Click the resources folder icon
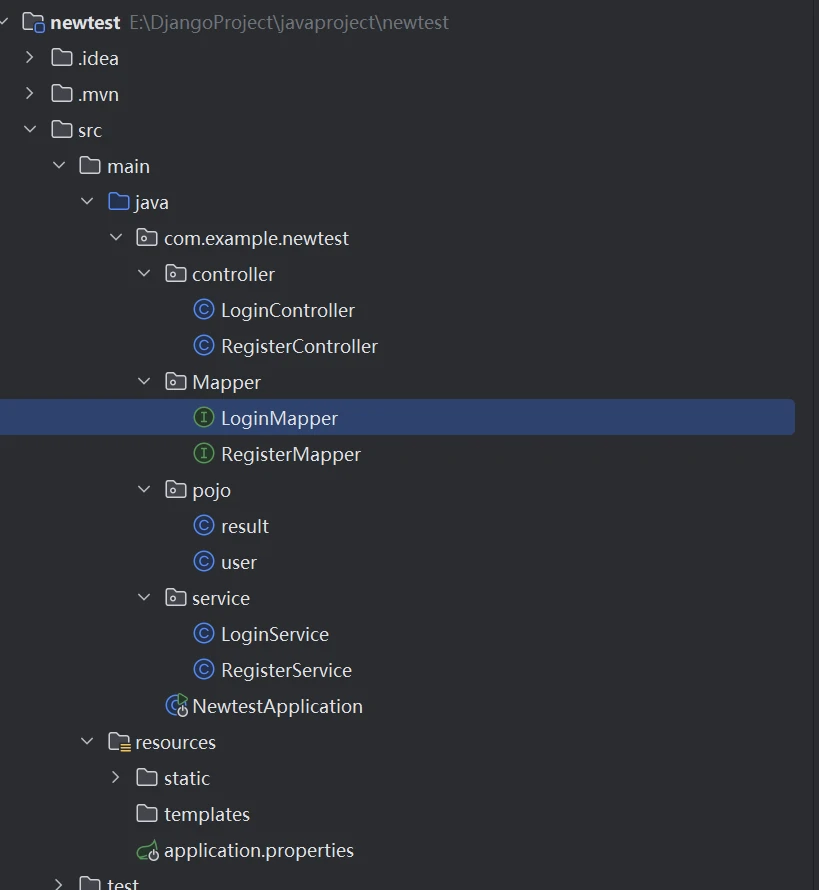 coord(119,742)
